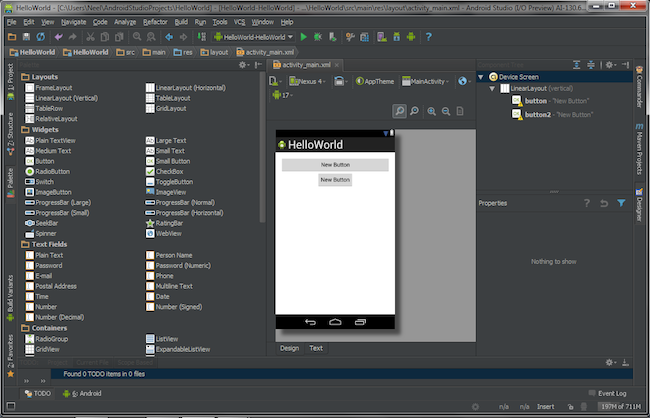Viewport: 650px width, 418px height.
Task: Open the AppTheme theme selector
Action: tap(376, 80)
